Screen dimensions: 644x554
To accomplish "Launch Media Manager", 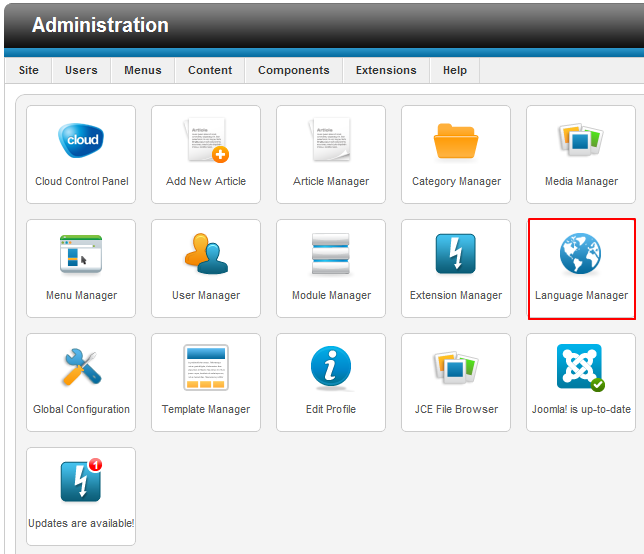I will pos(581,141).
